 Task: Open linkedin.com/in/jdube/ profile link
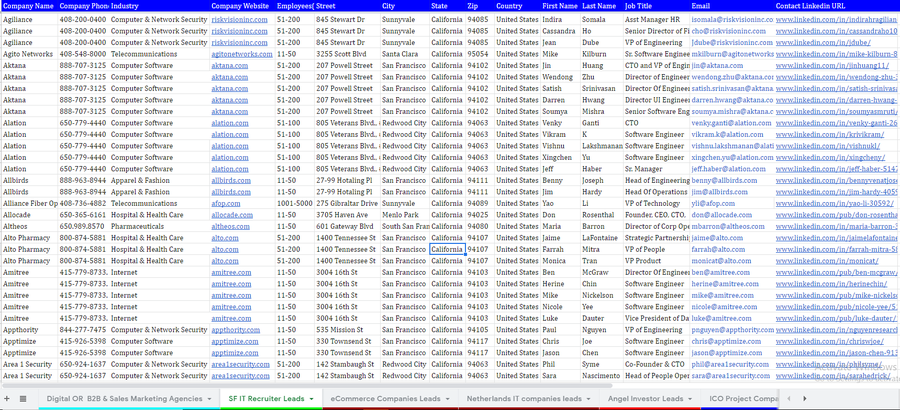(x=823, y=42)
